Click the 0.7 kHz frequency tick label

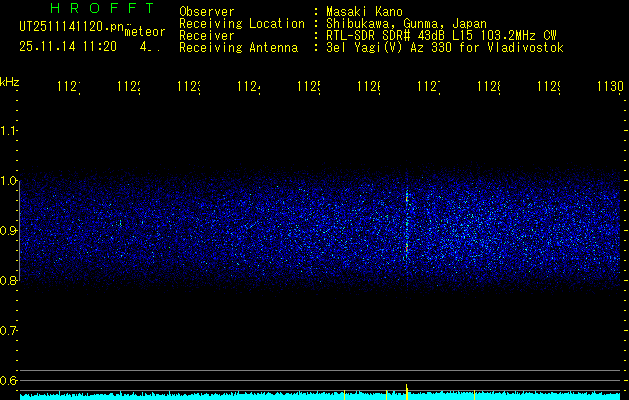pos(9,330)
